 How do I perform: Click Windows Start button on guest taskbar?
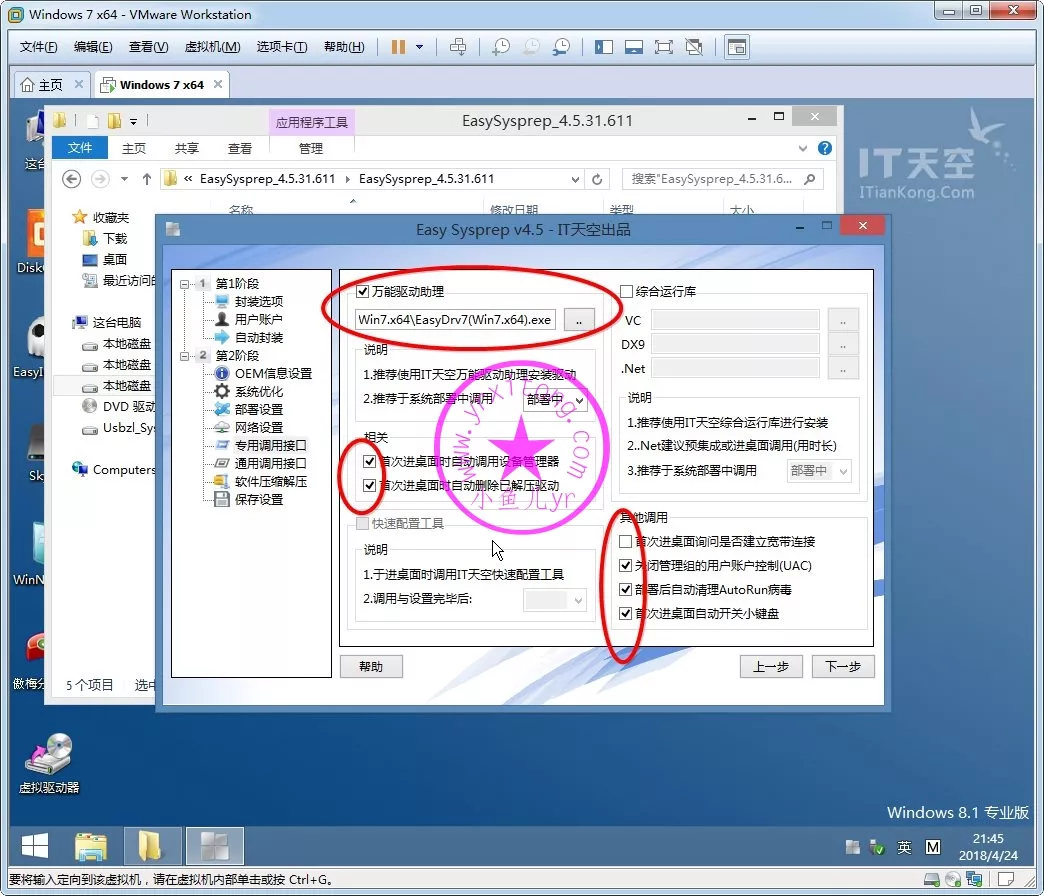pyautogui.click(x=35, y=847)
